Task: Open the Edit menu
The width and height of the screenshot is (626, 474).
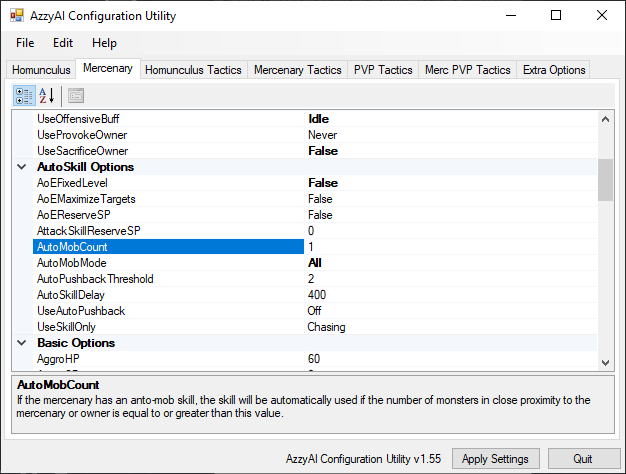Action: click(x=63, y=43)
